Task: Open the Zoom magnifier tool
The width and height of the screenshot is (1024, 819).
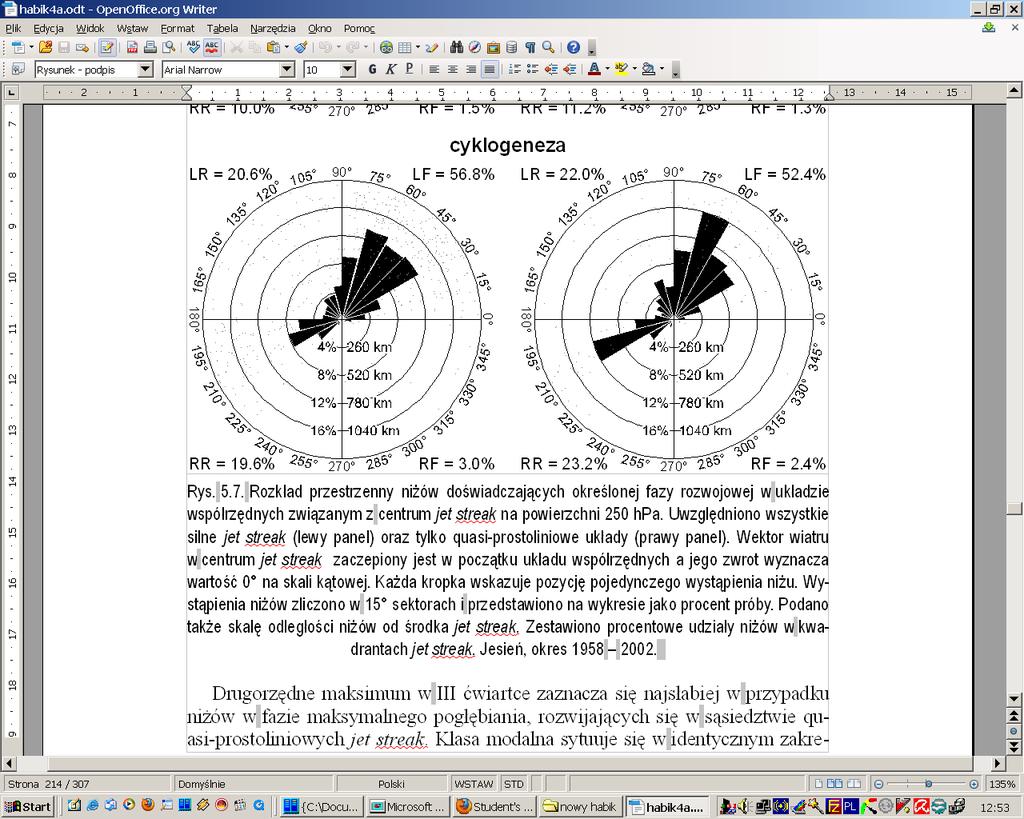Action: pos(548,47)
